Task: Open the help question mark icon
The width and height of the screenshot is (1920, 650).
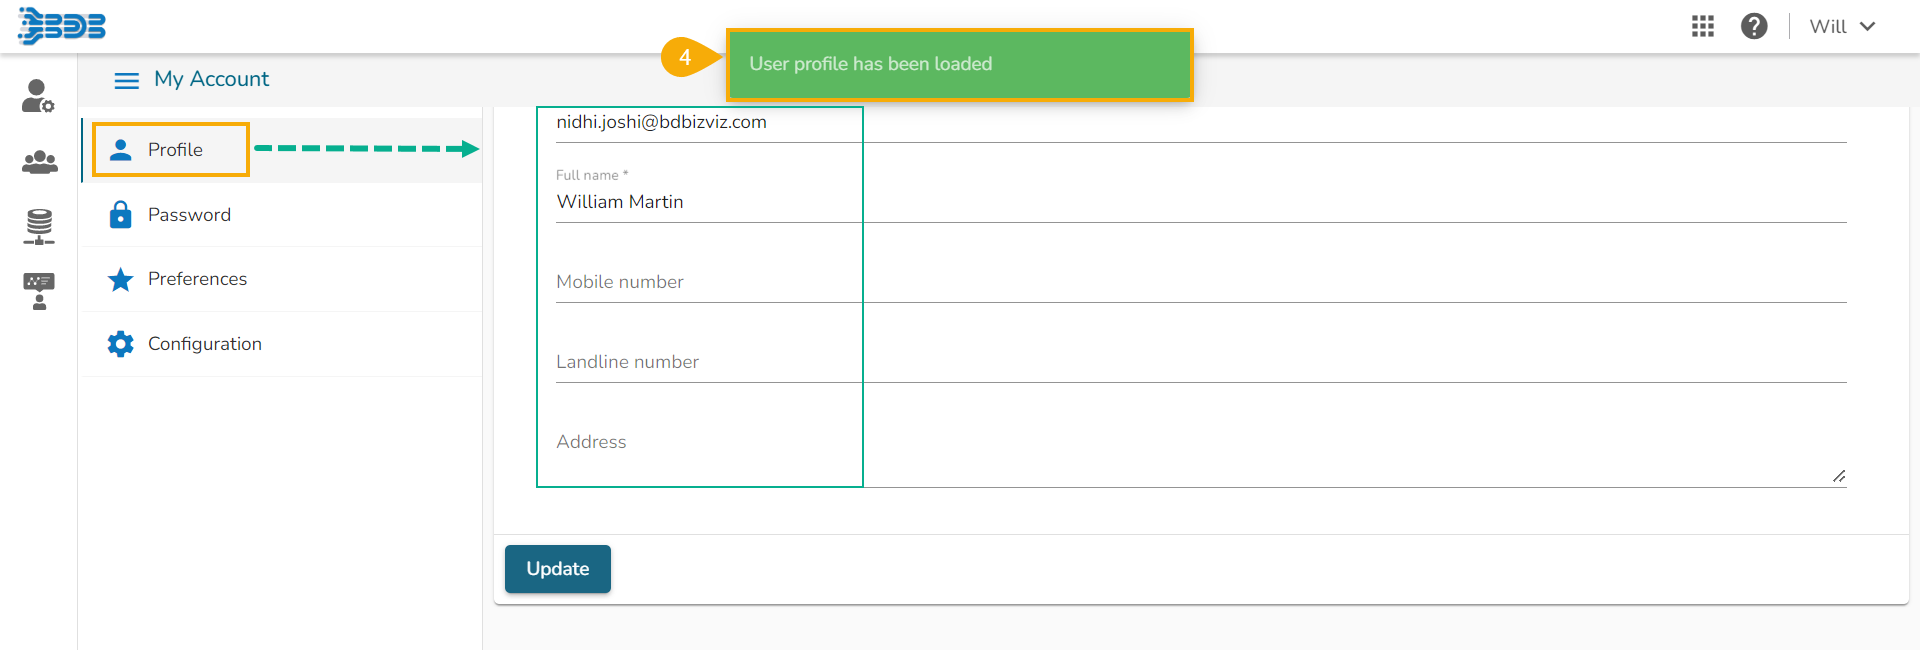Action: (x=1754, y=26)
